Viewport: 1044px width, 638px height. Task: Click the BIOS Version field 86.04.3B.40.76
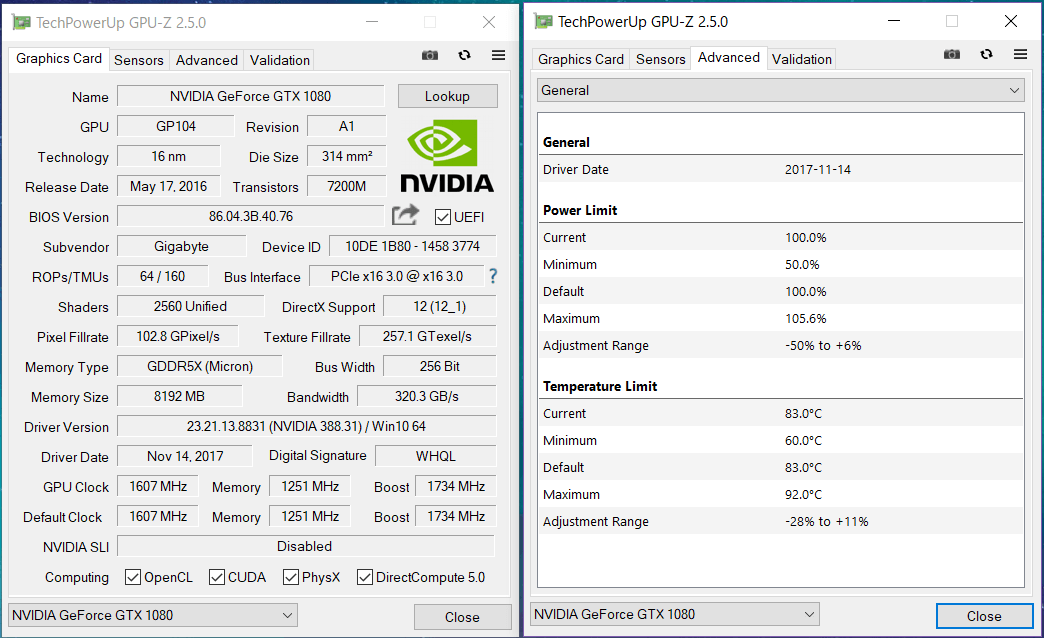point(250,216)
